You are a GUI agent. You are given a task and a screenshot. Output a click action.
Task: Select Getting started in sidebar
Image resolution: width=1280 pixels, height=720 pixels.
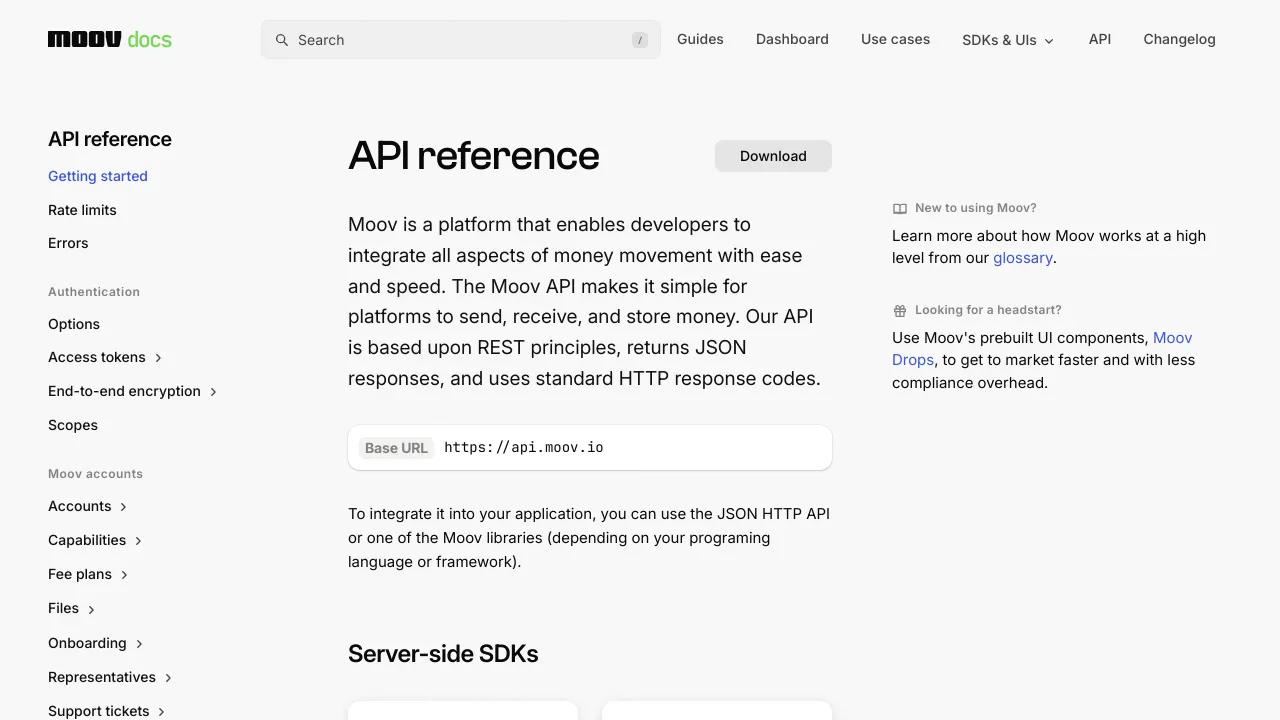[98, 176]
